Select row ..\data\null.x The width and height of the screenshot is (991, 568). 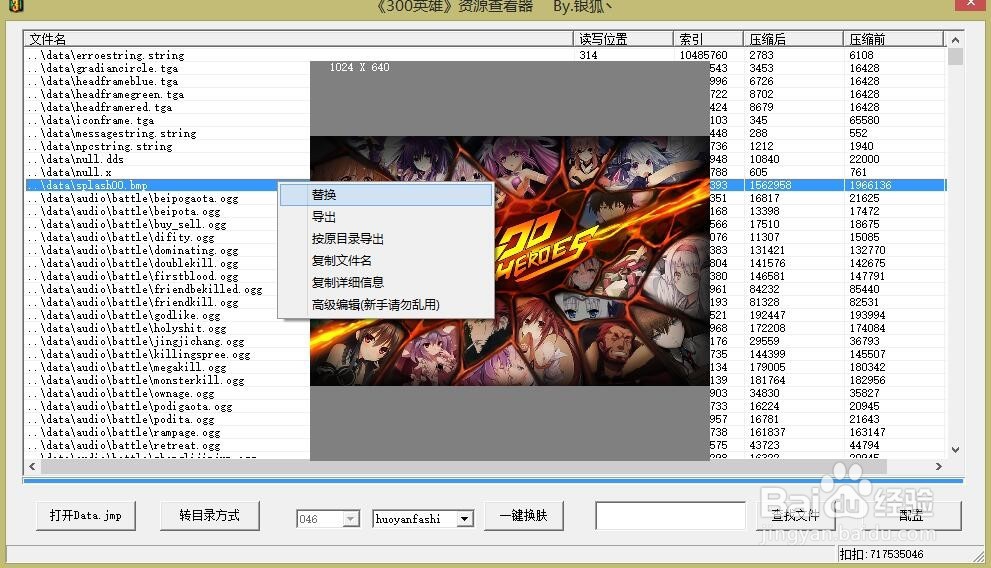point(485,172)
